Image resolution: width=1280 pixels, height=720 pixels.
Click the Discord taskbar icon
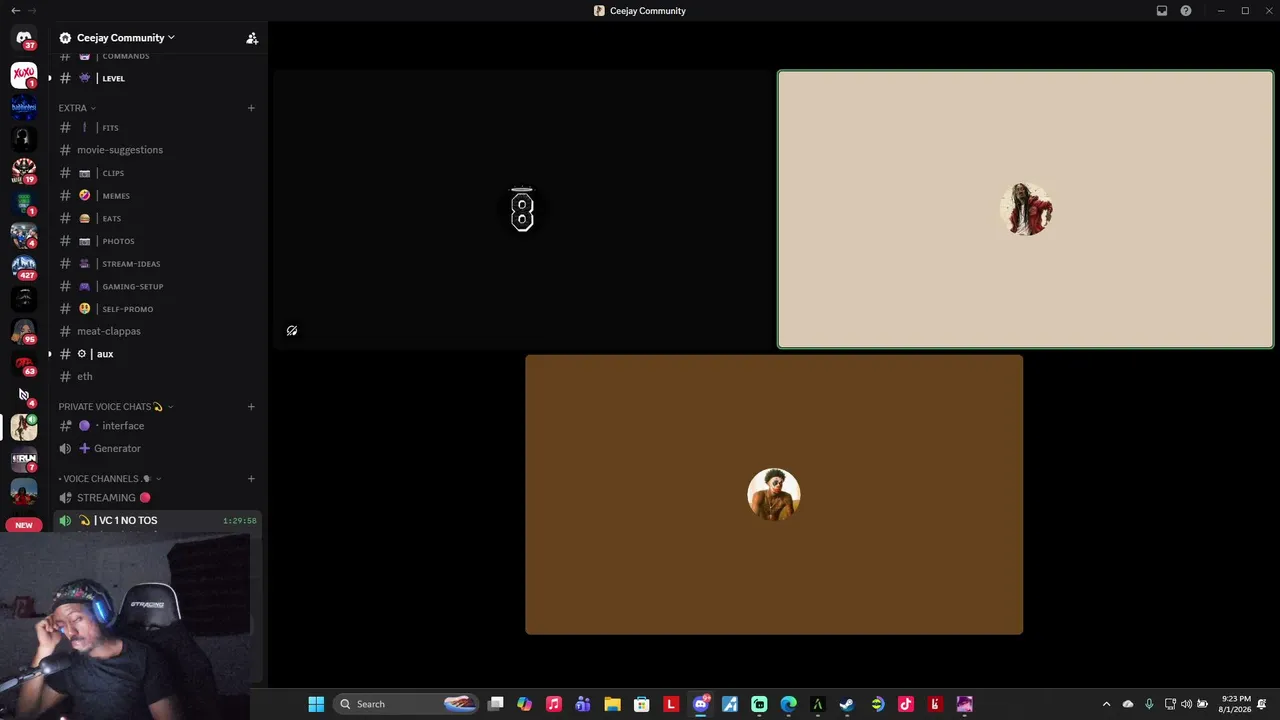pyautogui.click(x=701, y=704)
